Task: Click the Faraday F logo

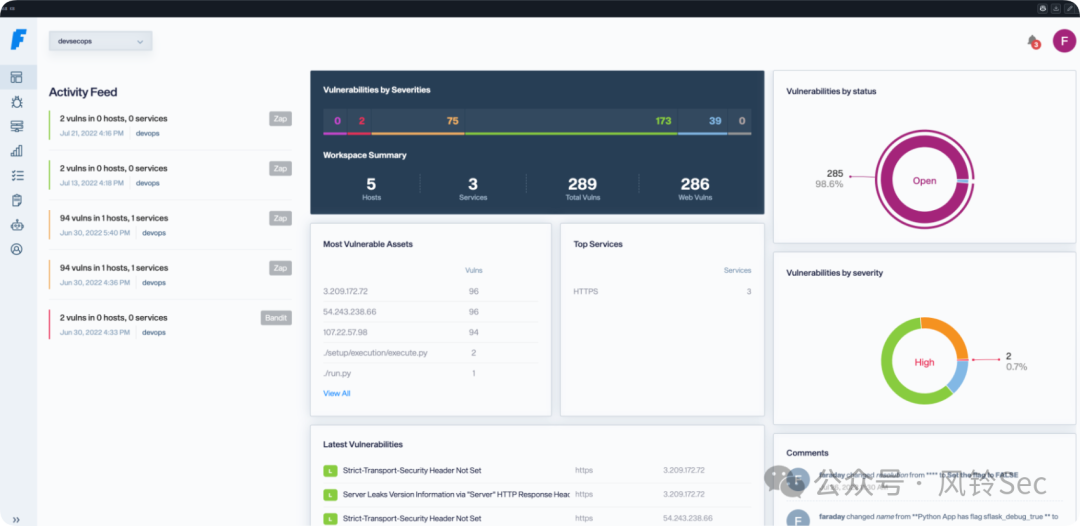Action: [x=17, y=40]
